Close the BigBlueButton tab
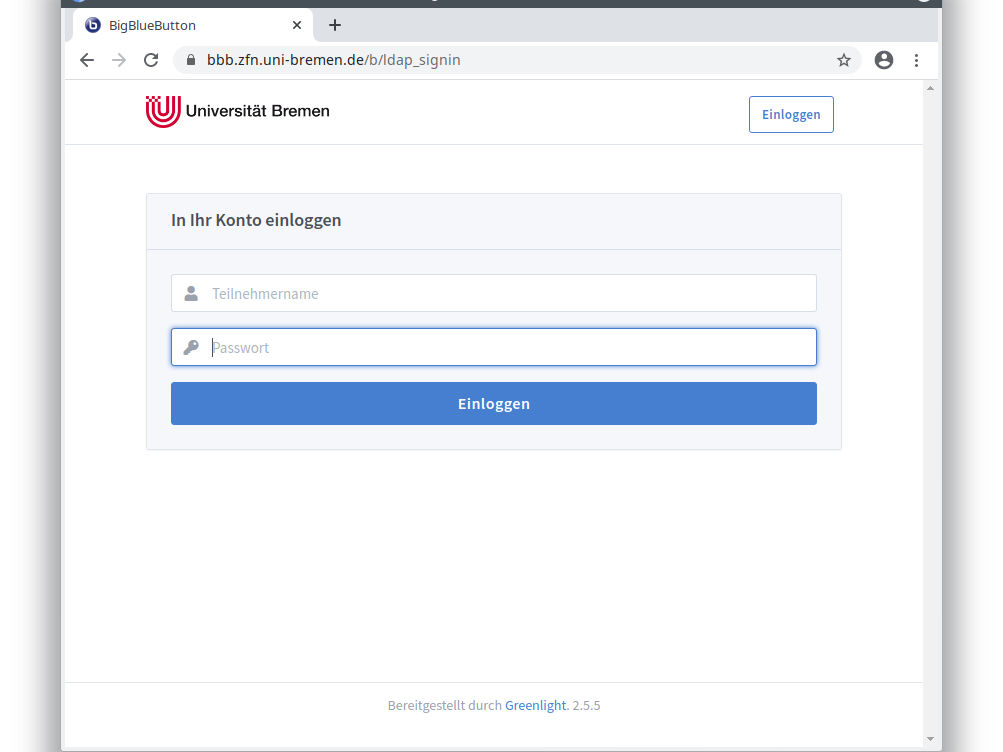 297,25
